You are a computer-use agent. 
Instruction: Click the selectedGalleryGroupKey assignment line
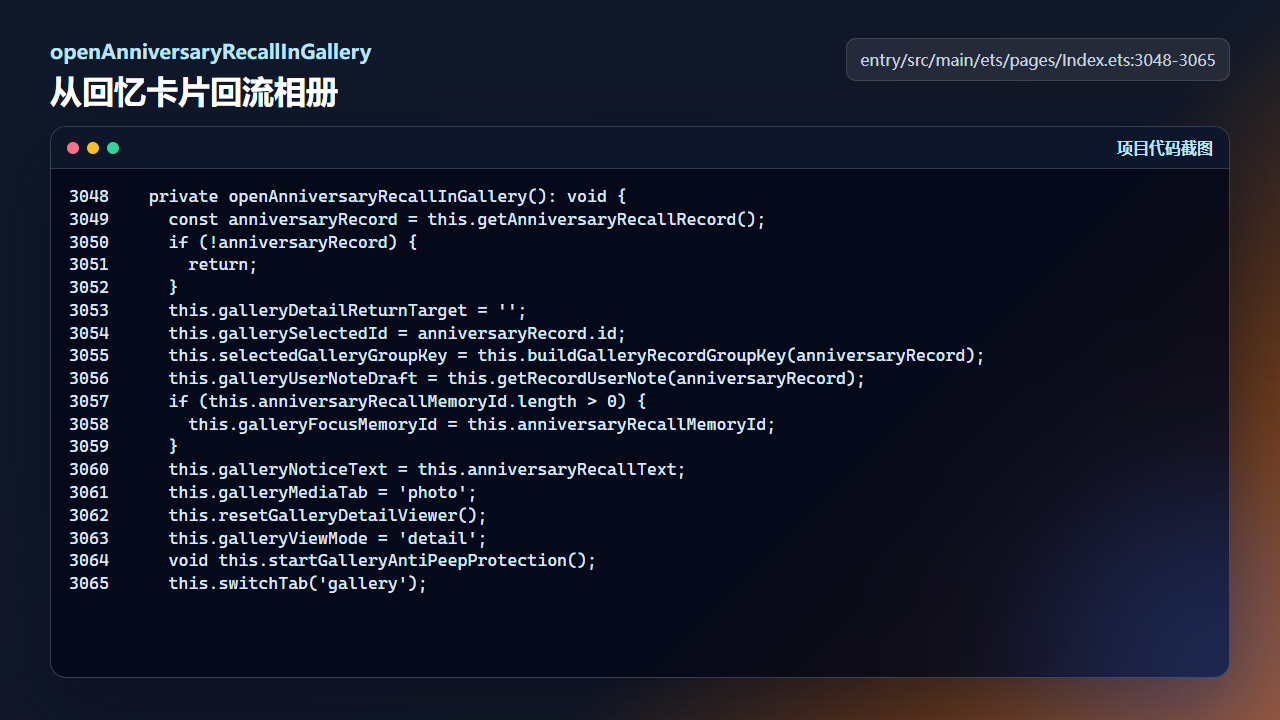click(x=577, y=356)
